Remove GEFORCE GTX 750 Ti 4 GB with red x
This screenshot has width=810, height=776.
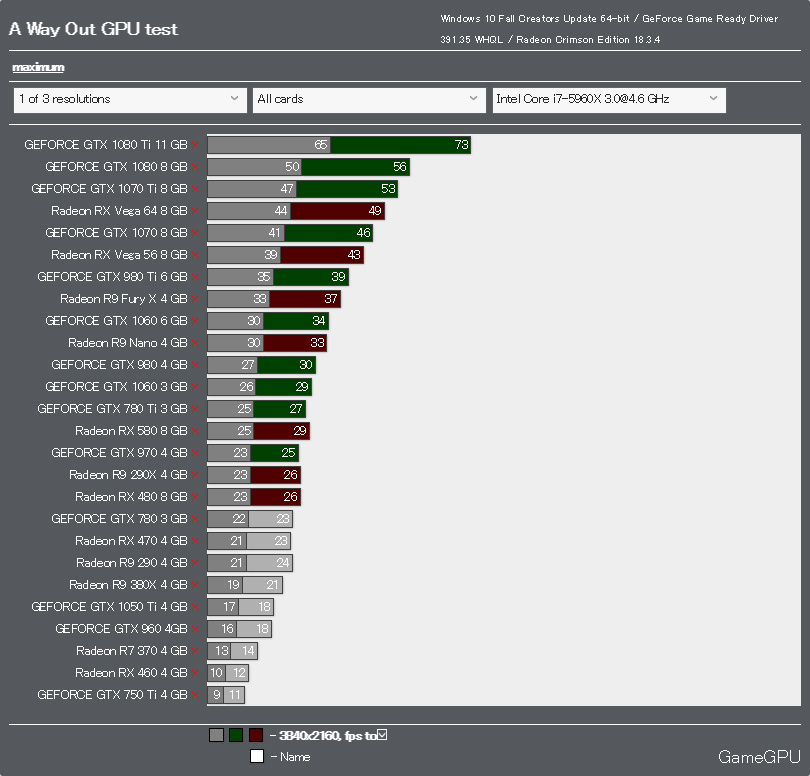[195, 695]
